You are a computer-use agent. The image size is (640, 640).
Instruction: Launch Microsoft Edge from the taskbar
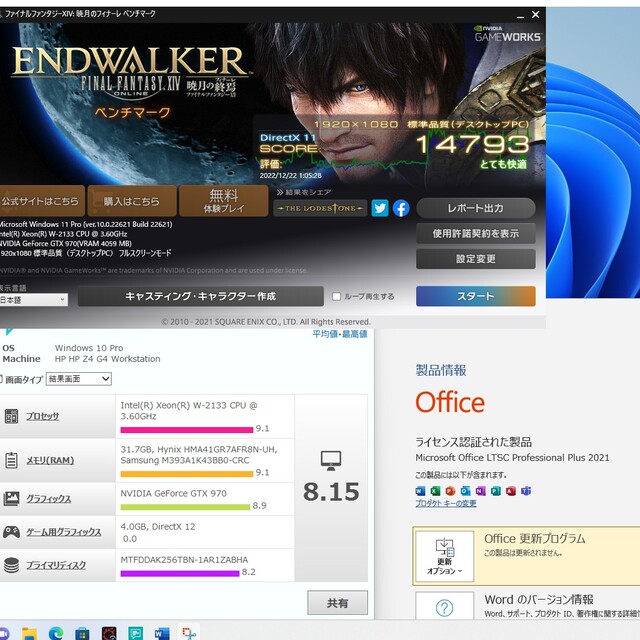[56, 633]
